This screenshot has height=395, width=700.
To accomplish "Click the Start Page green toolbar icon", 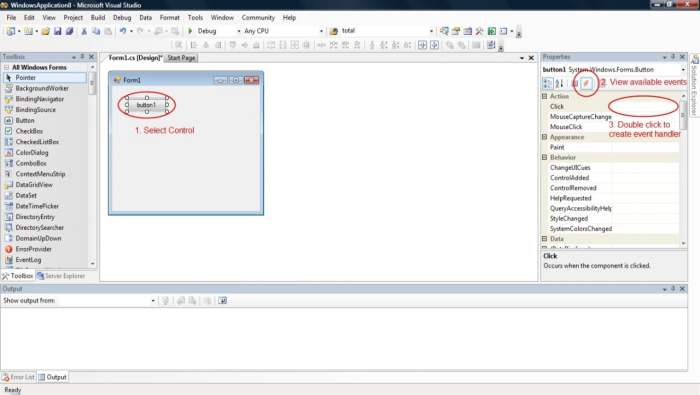I will click(x=492, y=31).
